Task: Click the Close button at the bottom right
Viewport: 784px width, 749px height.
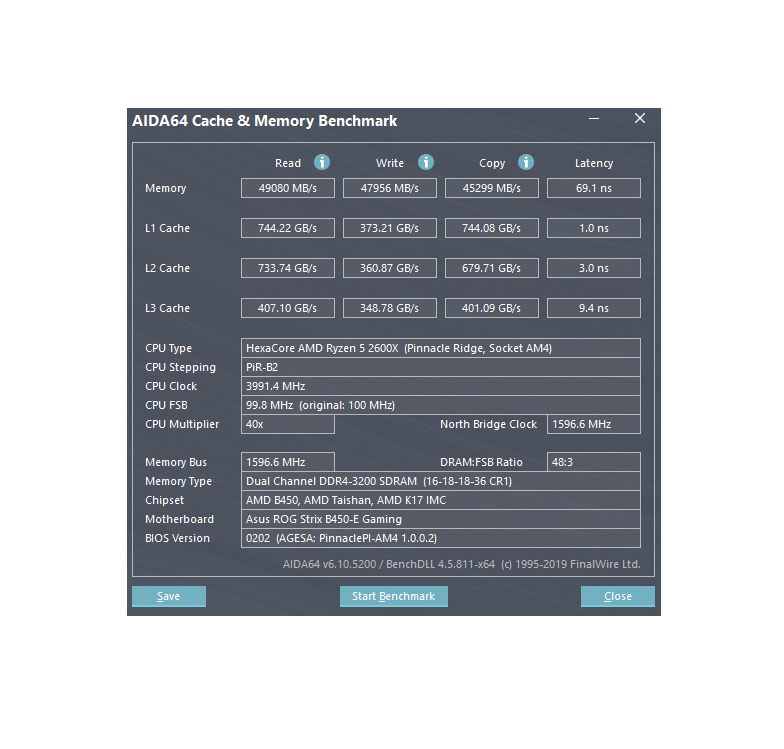Action: 618,596
